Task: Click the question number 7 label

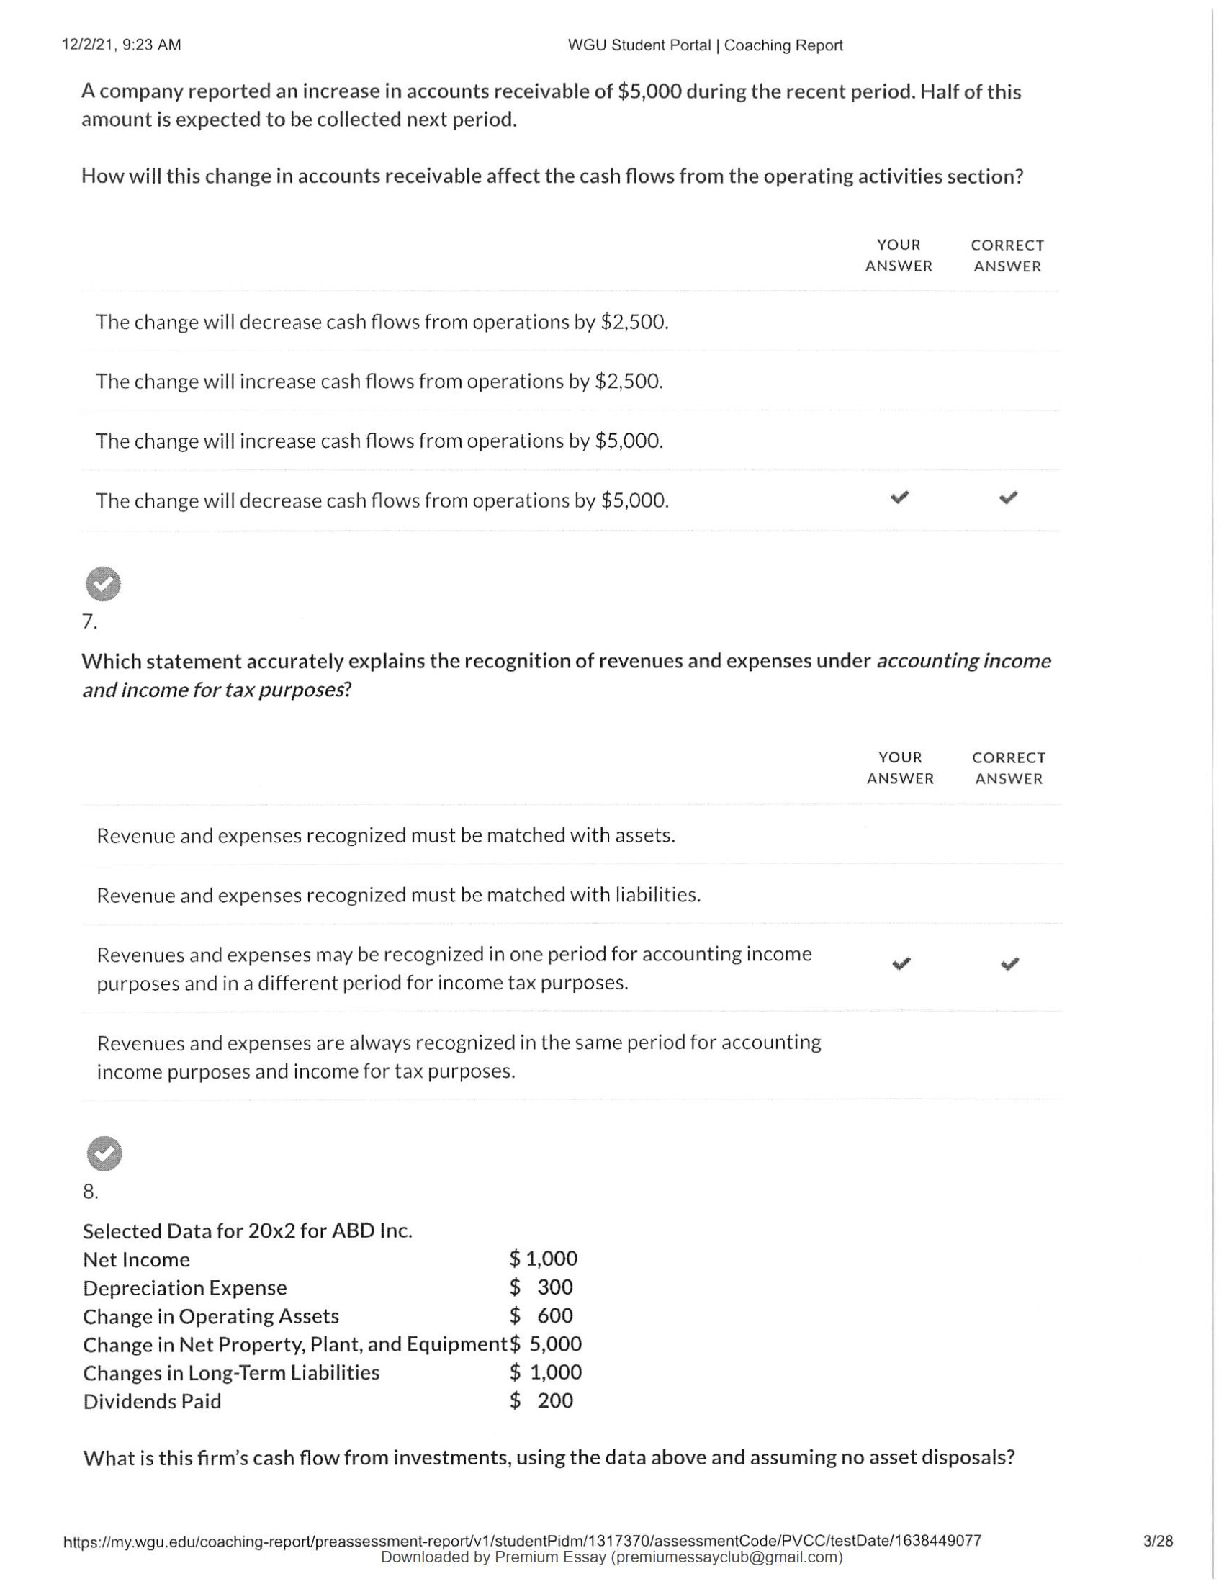Action: point(89,622)
